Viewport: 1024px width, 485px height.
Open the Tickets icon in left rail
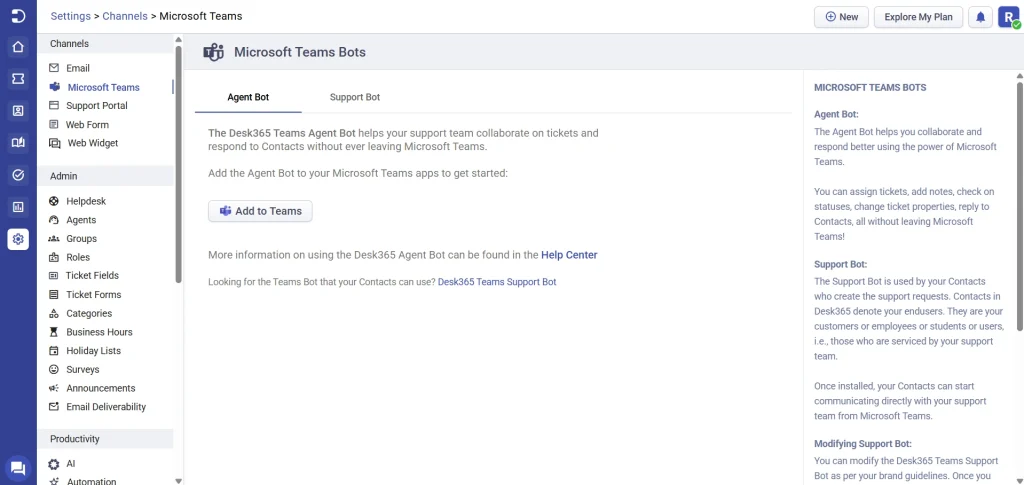[x=18, y=79]
